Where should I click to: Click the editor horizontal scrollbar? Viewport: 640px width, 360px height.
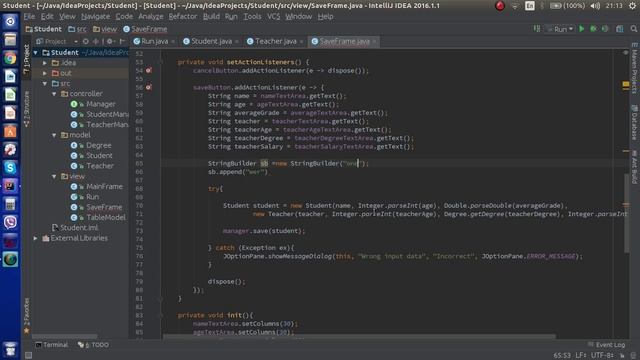click(359, 337)
